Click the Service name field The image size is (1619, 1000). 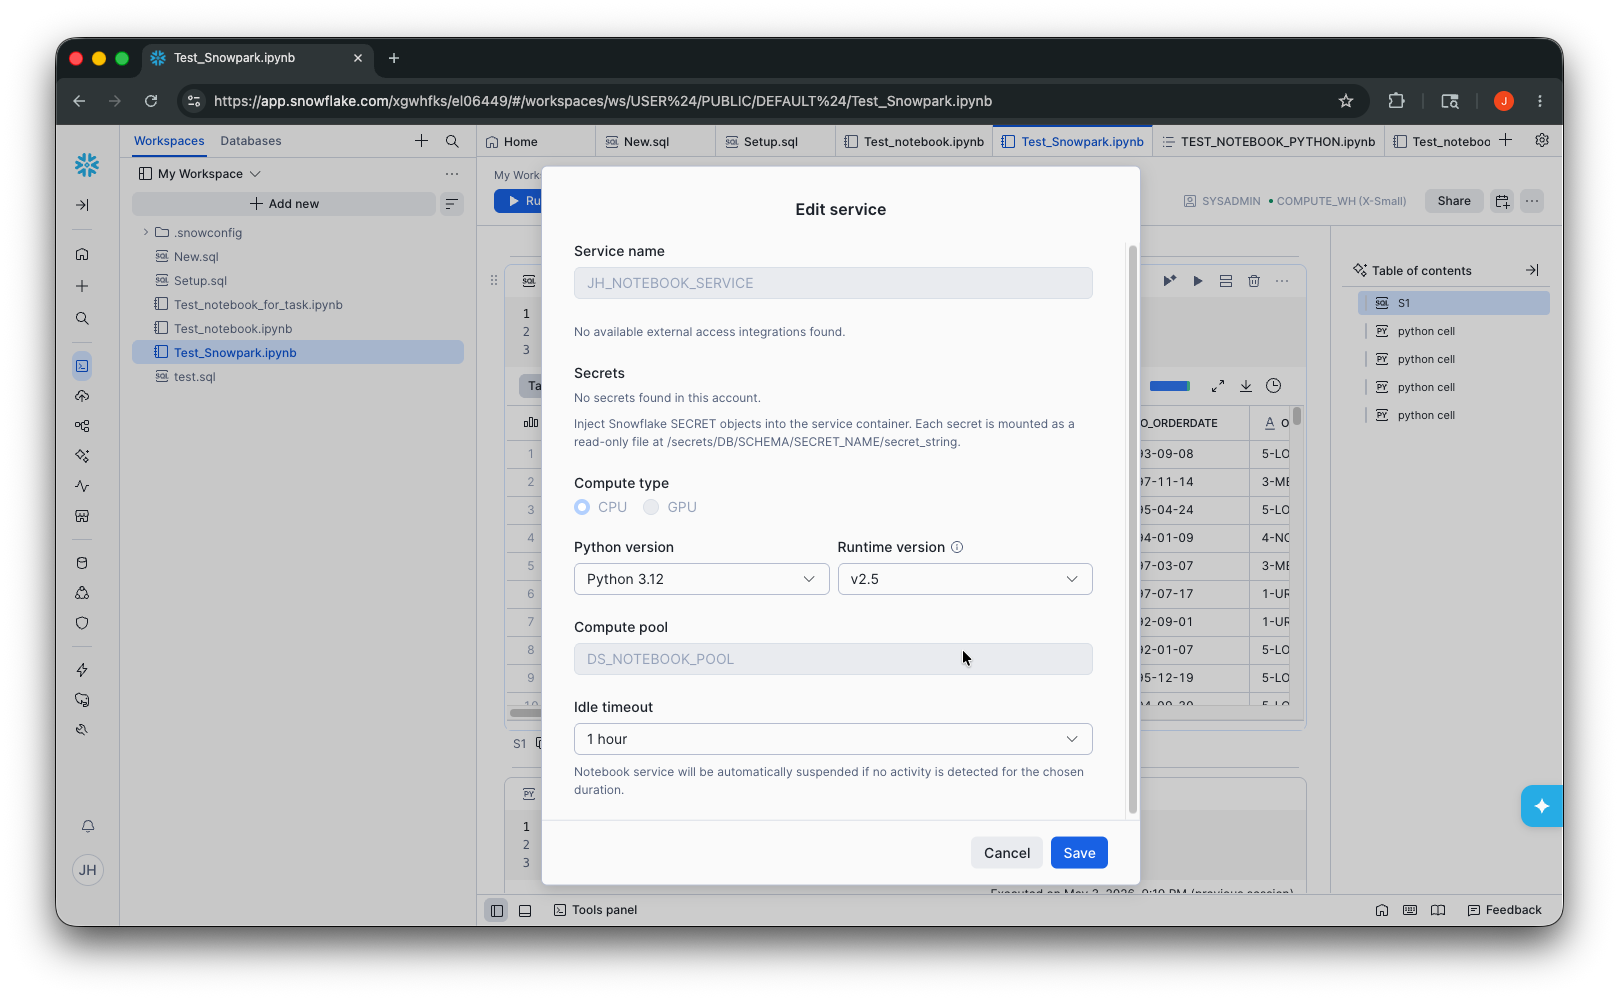(x=833, y=283)
